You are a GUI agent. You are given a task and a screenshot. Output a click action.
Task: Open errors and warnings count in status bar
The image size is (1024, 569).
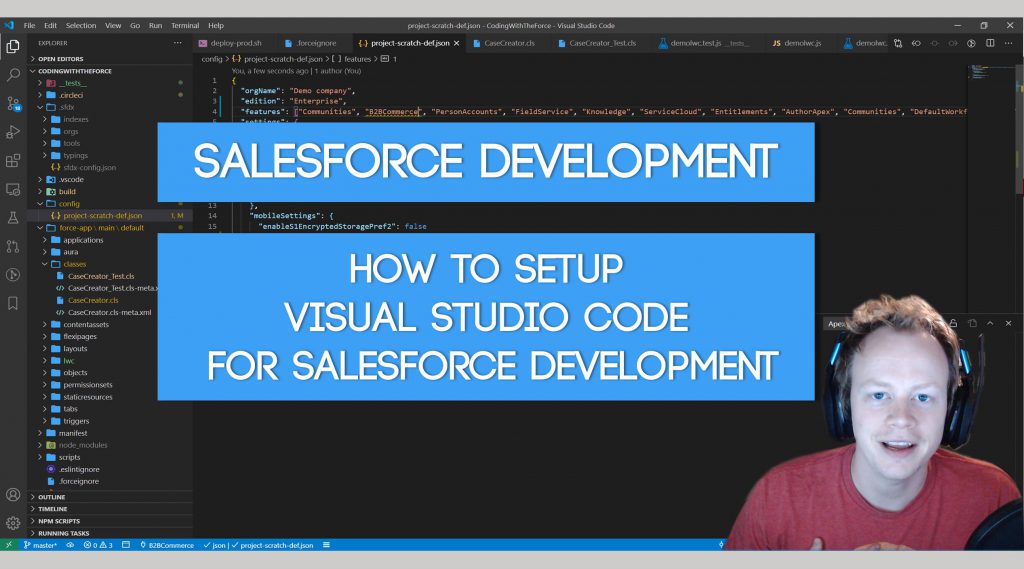(98, 545)
